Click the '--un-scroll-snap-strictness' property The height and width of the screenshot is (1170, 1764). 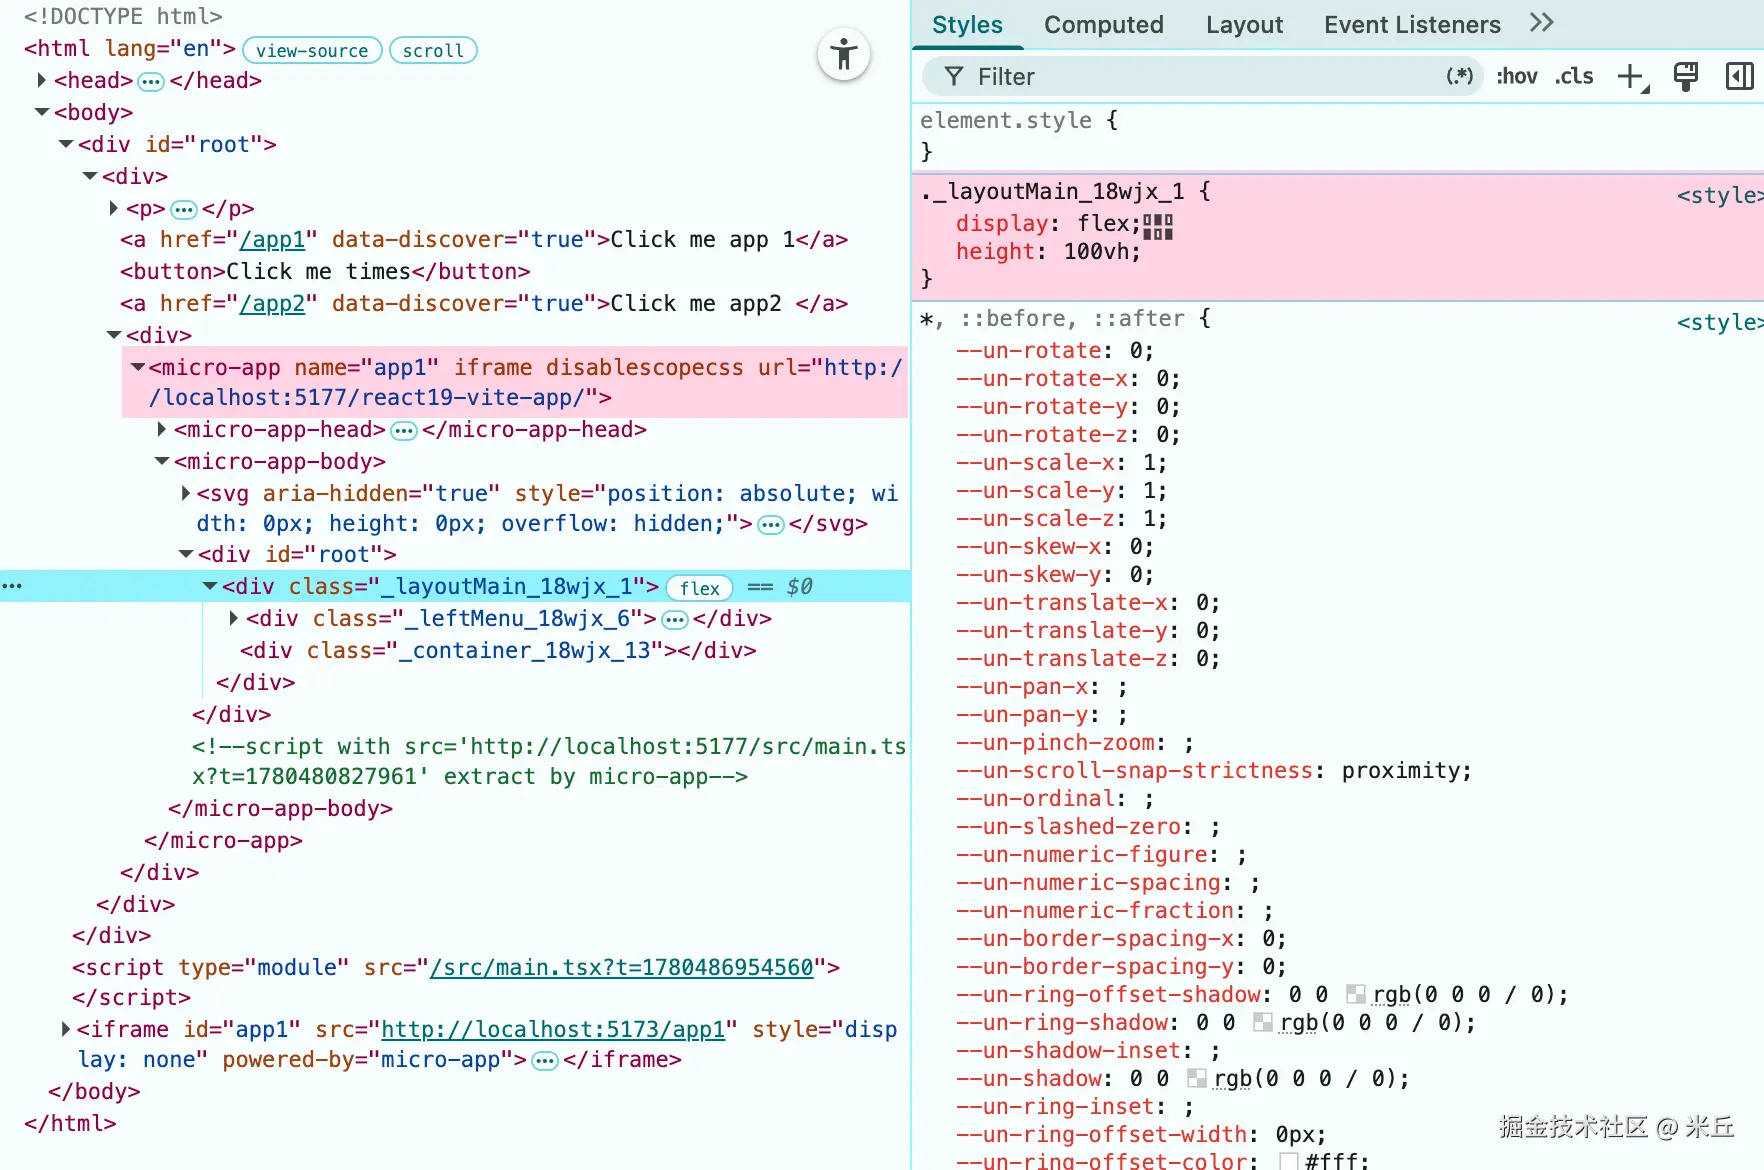[x=1134, y=771]
